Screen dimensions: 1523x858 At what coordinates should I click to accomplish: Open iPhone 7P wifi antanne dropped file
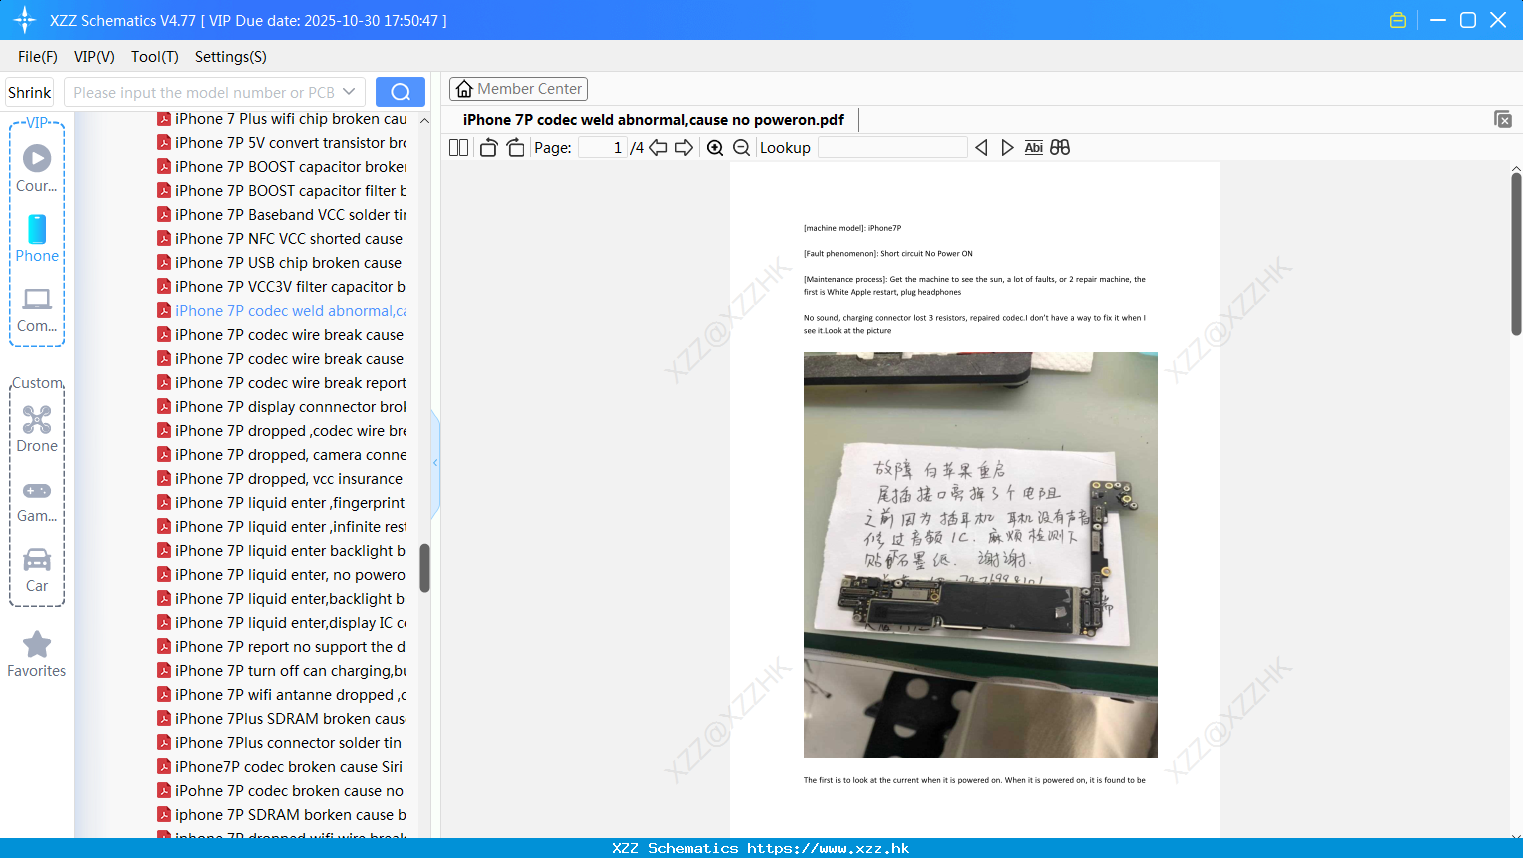coord(283,695)
